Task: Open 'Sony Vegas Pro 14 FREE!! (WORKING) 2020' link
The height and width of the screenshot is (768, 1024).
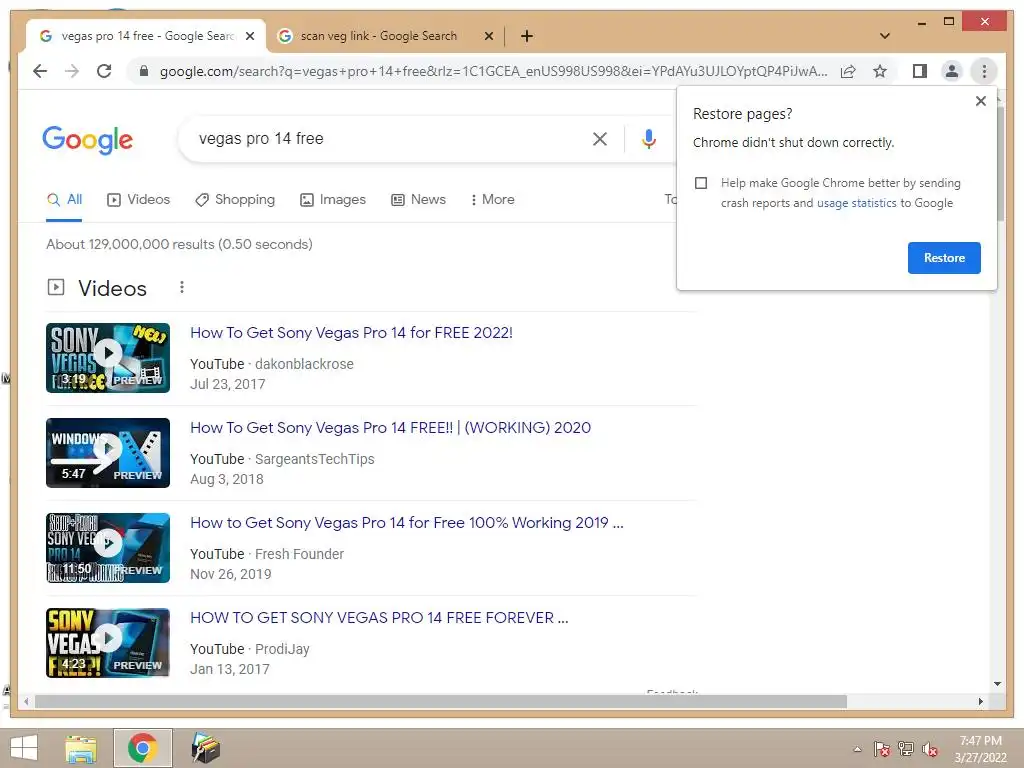Action: click(391, 428)
